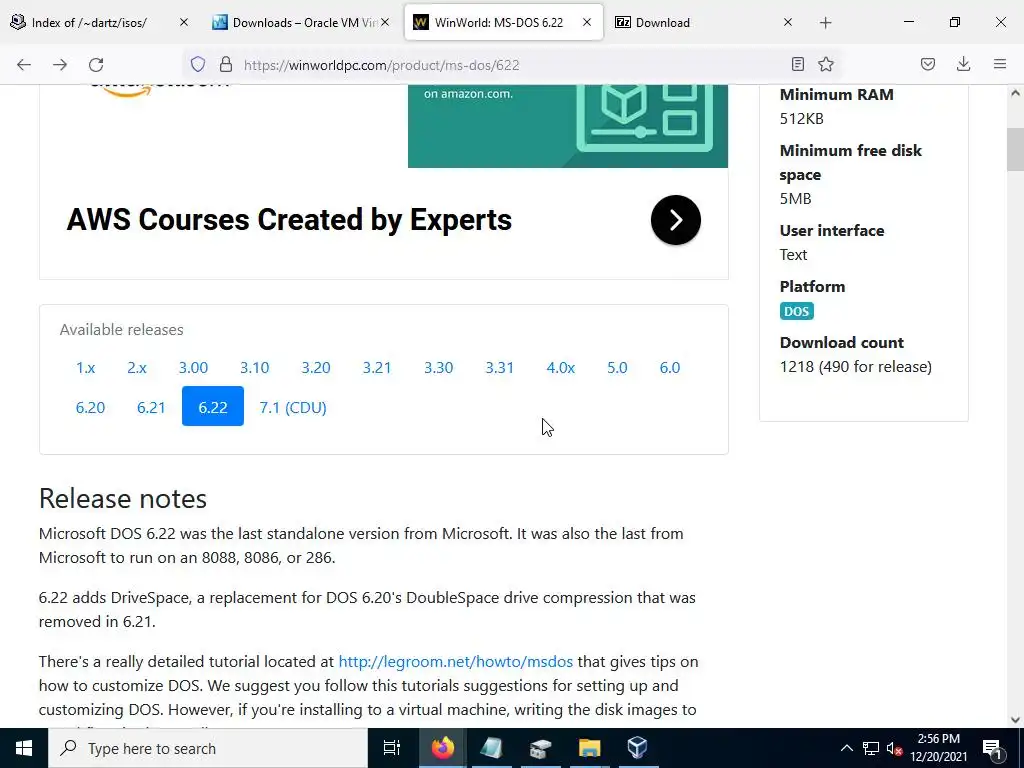Reload the current page
Image resolution: width=1024 pixels, height=768 pixels.
click(96, 65)
